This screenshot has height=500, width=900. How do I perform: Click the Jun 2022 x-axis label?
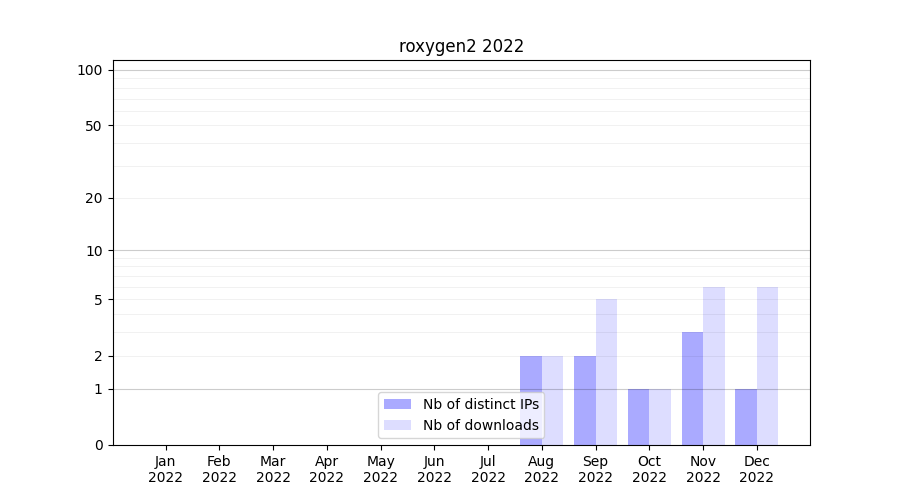pyautogui.click(x=434, y=469)
